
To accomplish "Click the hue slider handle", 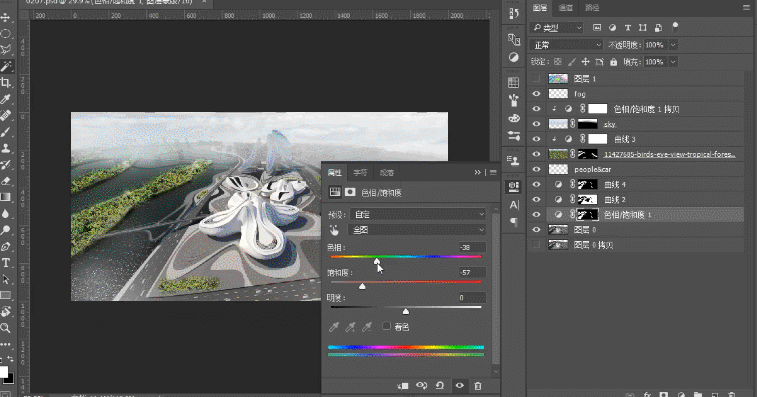I will pos(377,261).
